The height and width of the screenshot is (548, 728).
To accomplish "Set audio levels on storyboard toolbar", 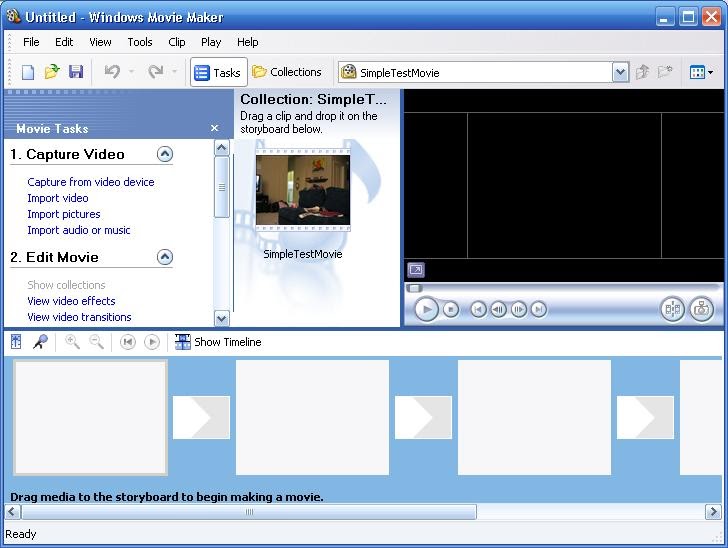I will point(16,342).
